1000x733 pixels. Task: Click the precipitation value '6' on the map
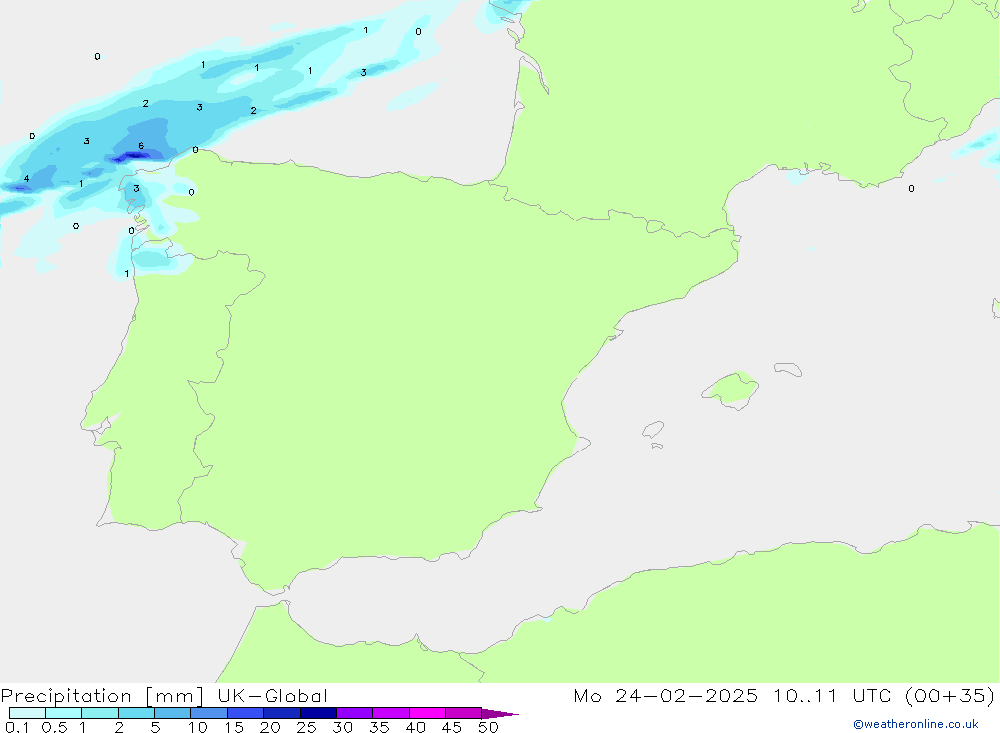pos(141,146)
